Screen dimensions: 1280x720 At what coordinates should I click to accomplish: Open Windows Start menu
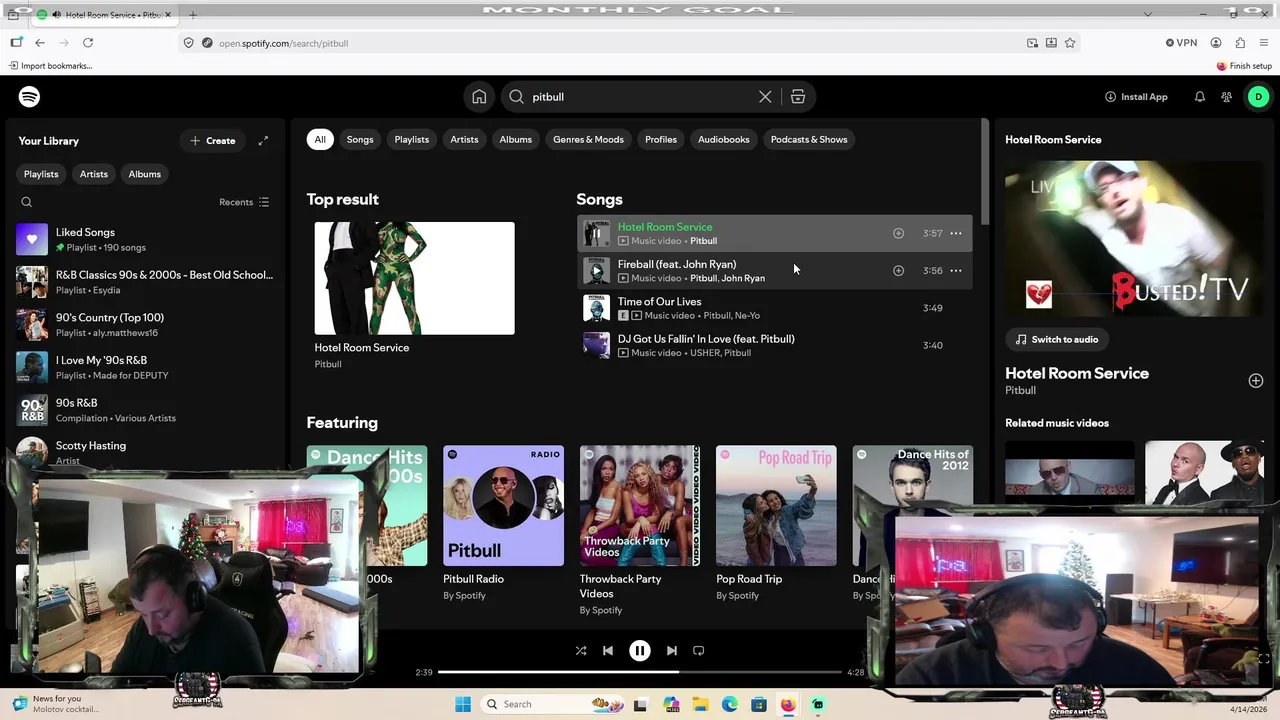pyautogui.click(x=463, y=704)
